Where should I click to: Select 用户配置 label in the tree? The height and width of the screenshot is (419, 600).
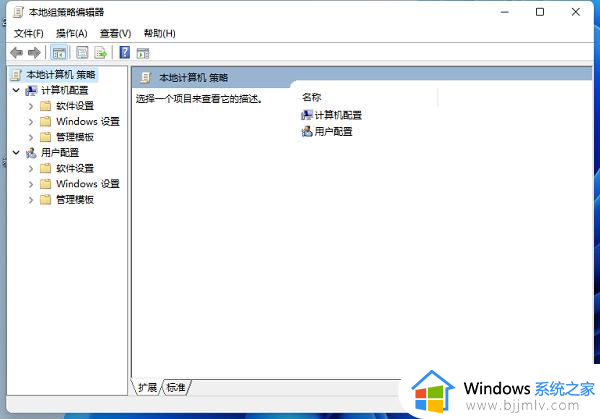click(x=60, y=153)
